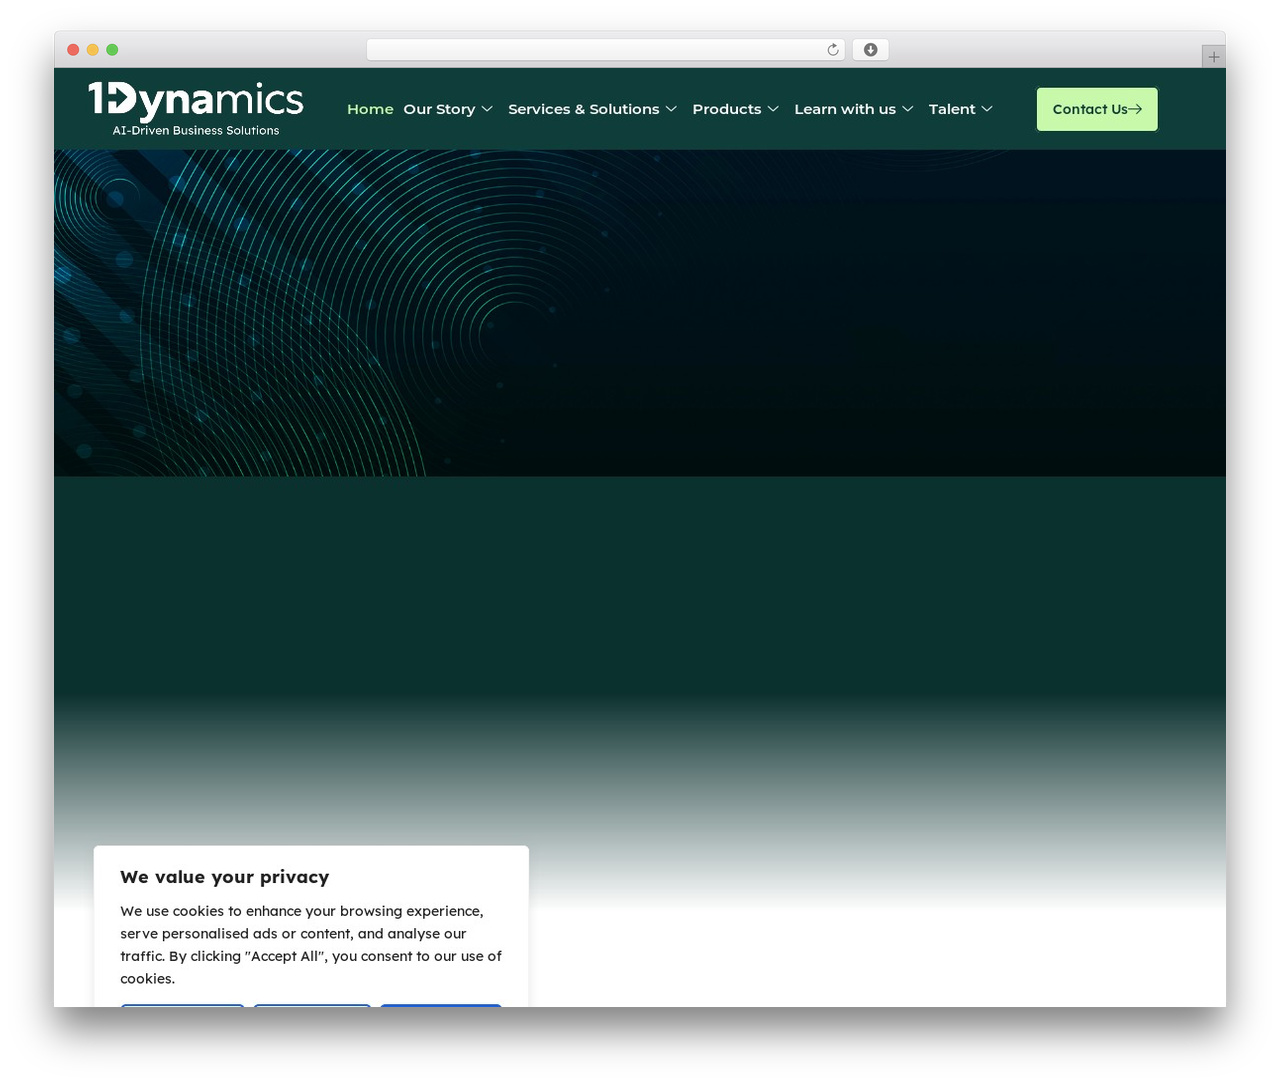The width and height of the screenshot is (1280, 1084).
Task: Click the "AI-Driven Business Solutions" tagline
Action: (x=196, y=131)
